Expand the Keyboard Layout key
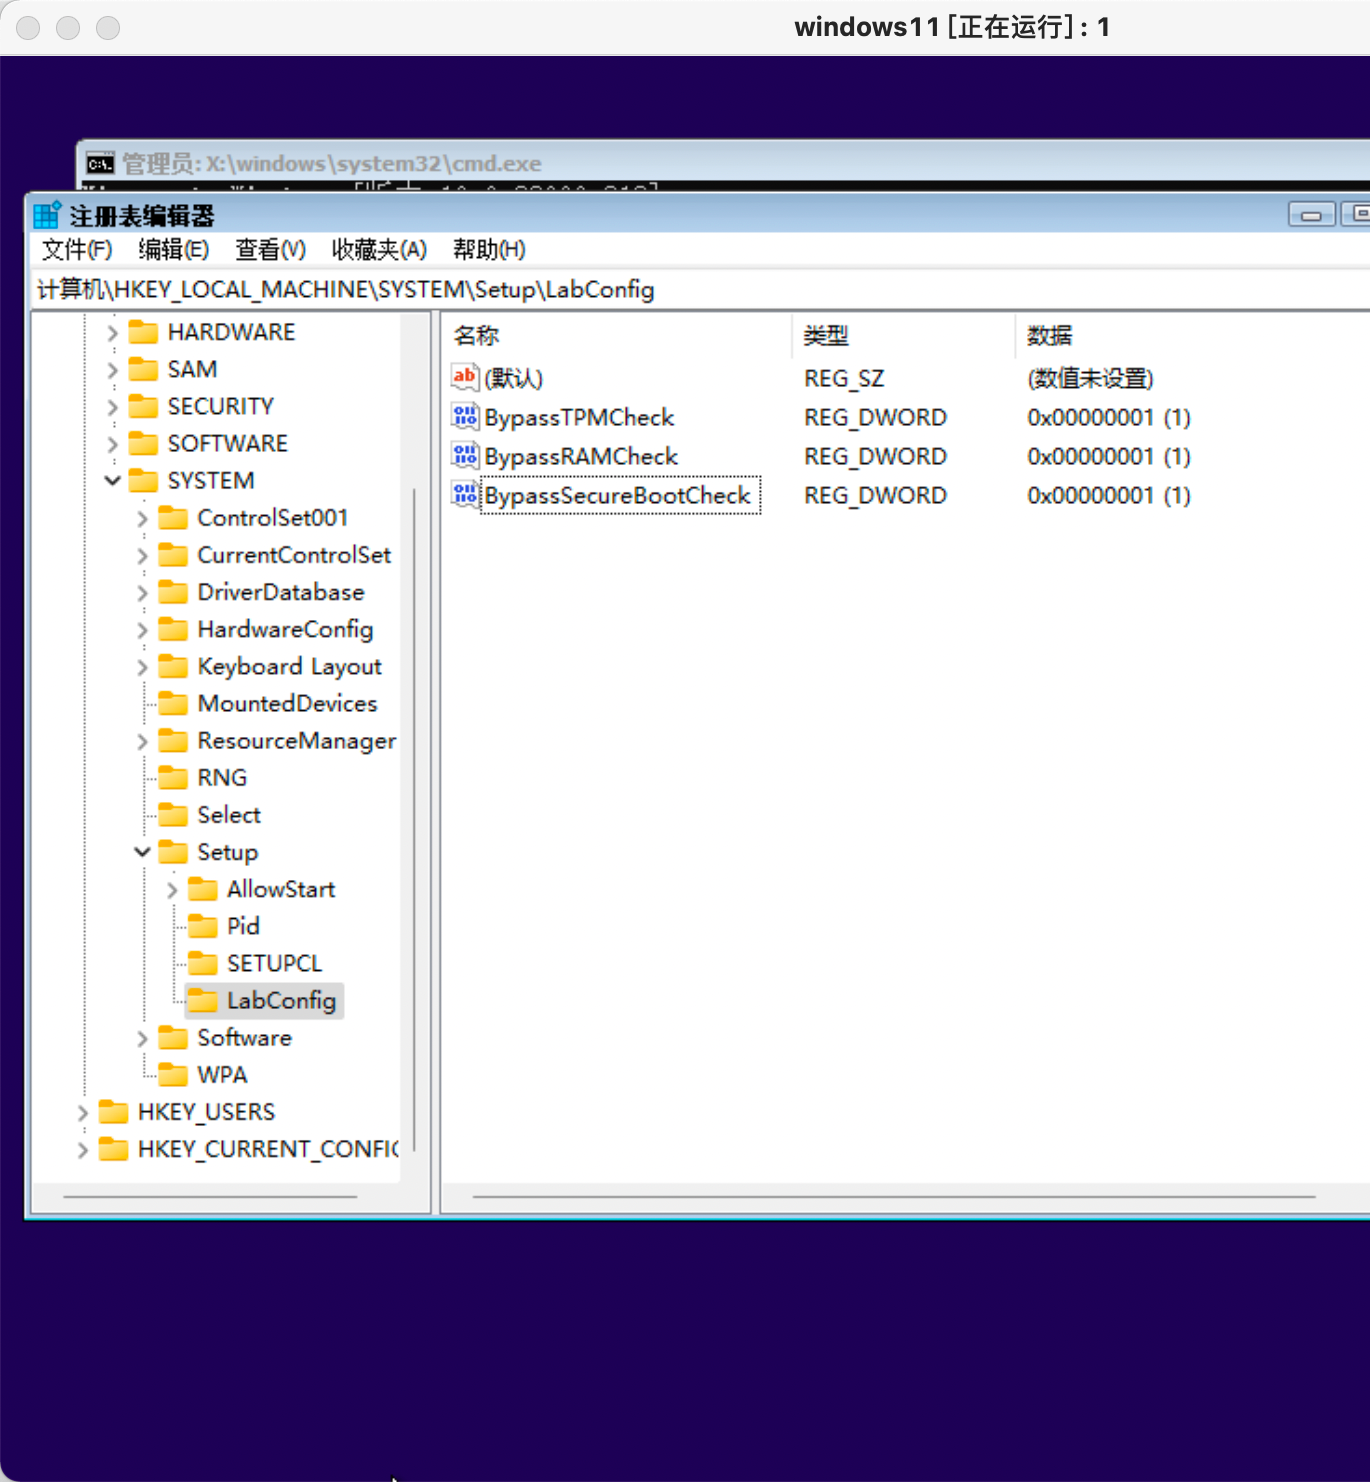The width and height of the screenshot is (1370, 1482). [142, 667]
